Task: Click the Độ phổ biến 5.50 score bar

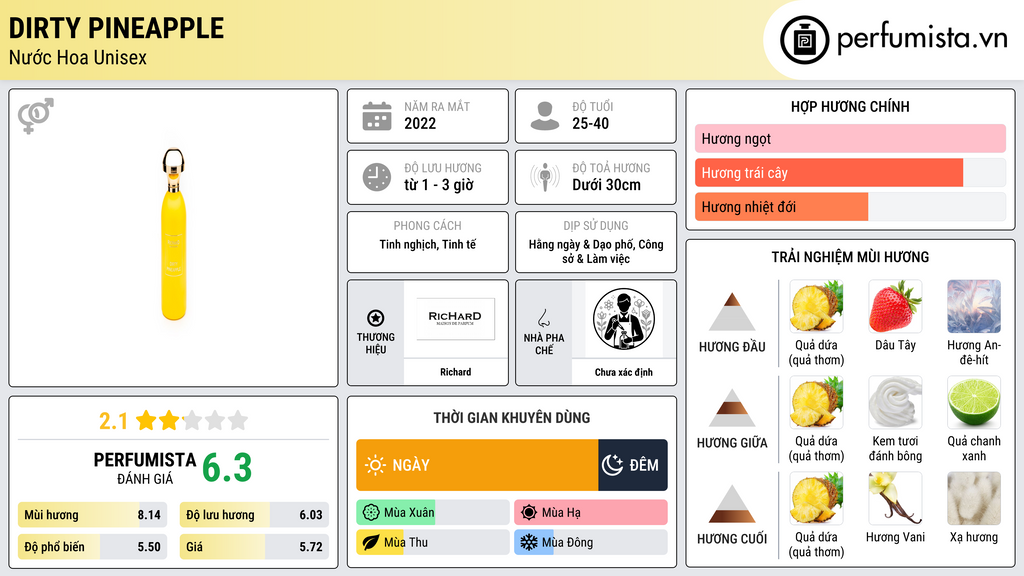Action: 93,547
